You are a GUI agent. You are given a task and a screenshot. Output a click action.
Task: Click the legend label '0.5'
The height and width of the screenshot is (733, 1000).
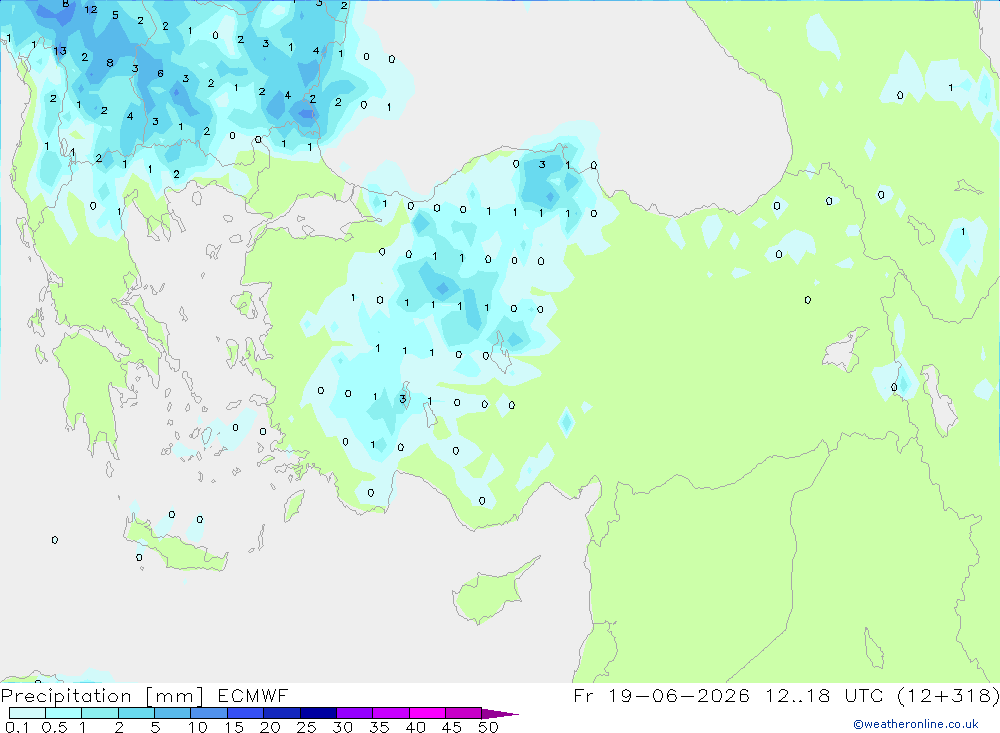point(54,727)
